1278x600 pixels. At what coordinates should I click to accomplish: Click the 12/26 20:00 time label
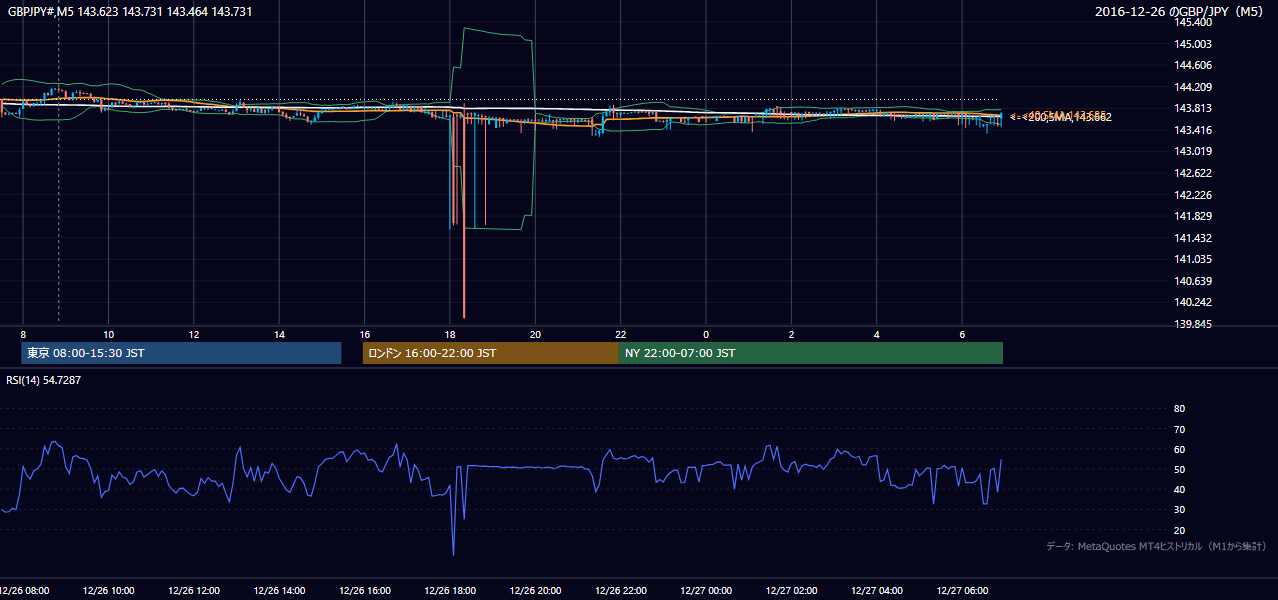[535, 590]
